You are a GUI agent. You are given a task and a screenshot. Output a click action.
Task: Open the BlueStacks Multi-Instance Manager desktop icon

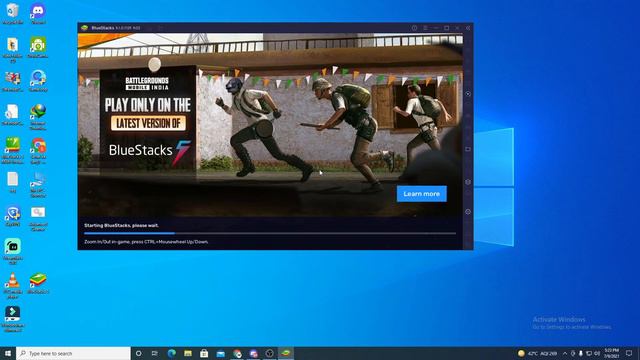(13, 151)
